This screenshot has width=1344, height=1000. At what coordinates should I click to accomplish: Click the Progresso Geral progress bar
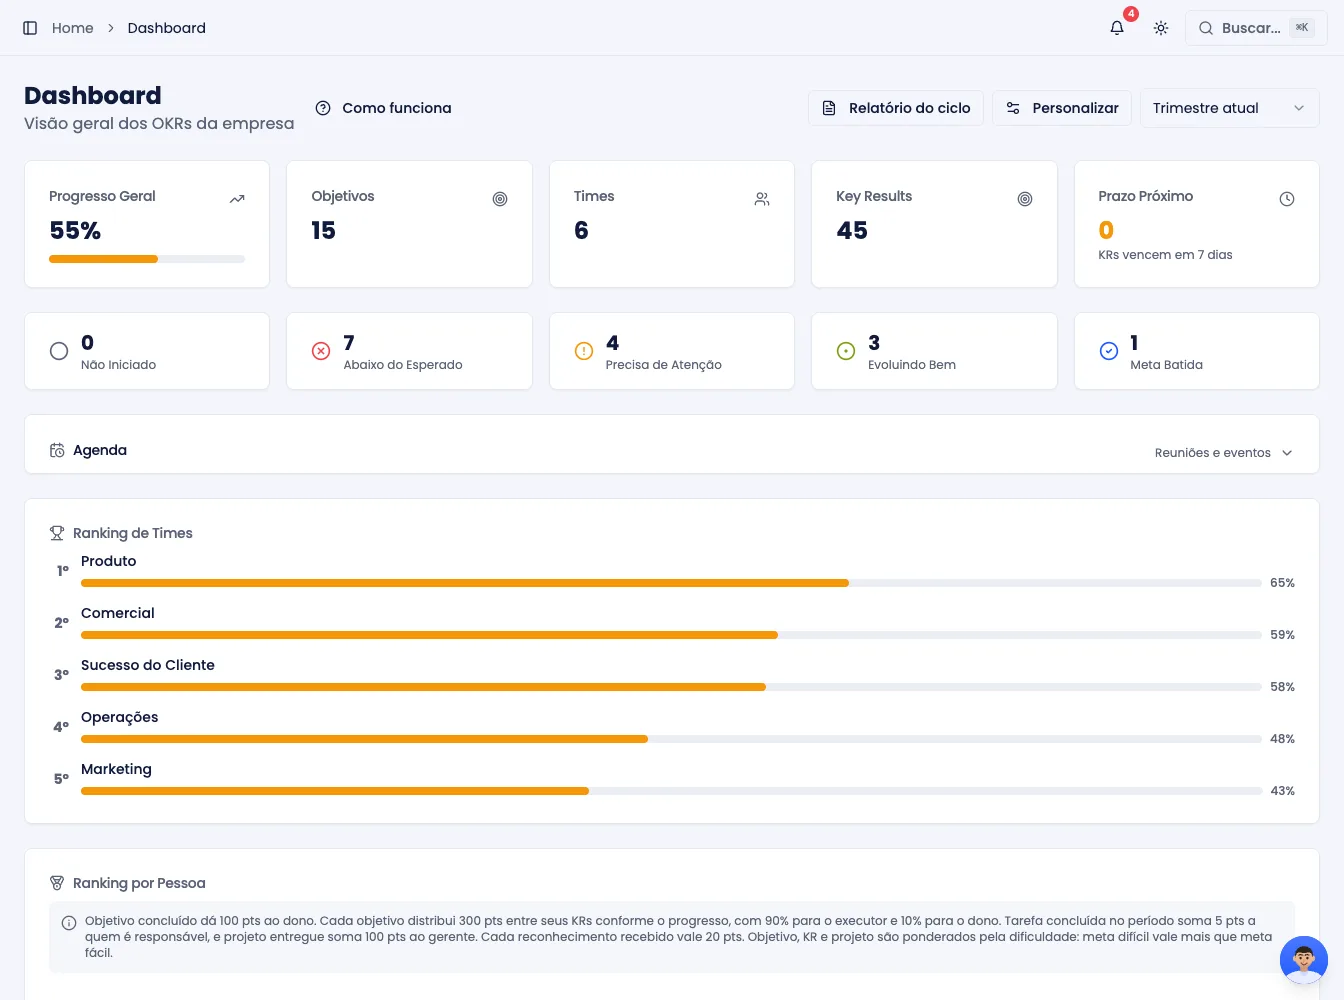[x=147, y=259]
